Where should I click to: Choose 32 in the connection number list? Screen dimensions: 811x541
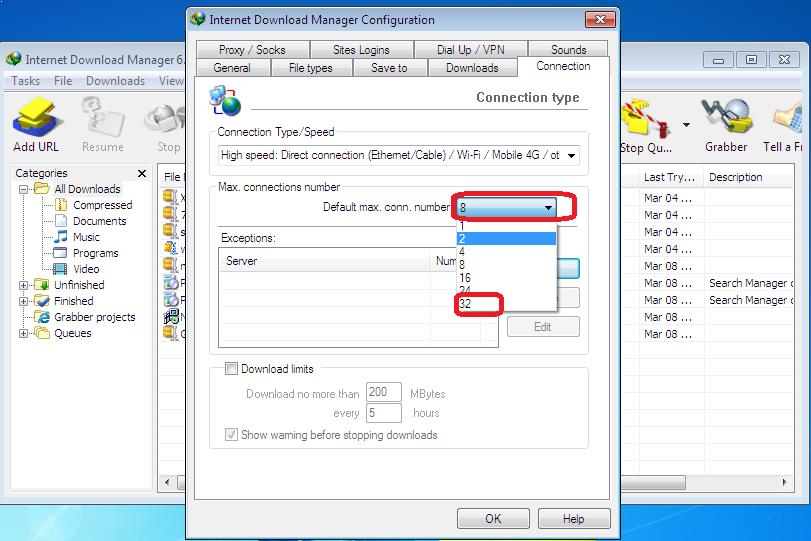[506, 304]
